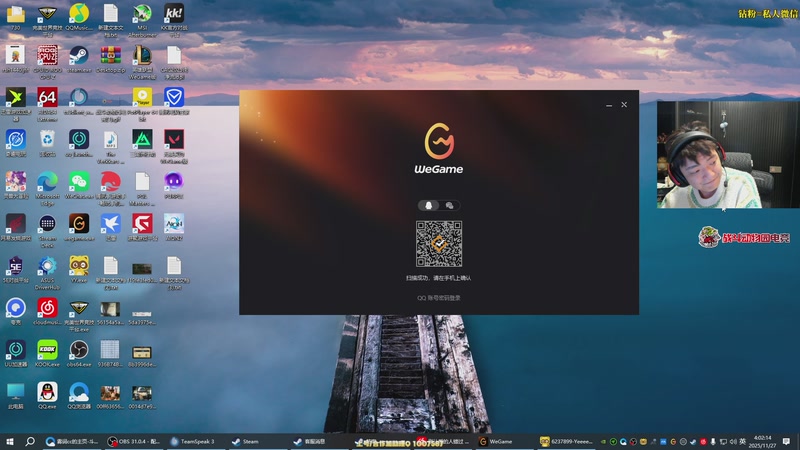The width and height of the screenshot is (800, 450).
Task: Open the 0014d7e9 image thumbnail on desktop
Action: (142, 397)
